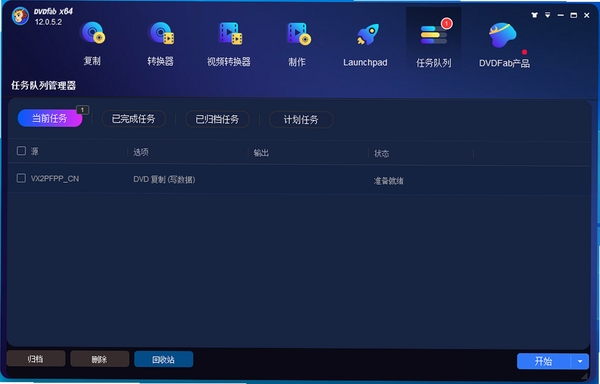Click the DVD 复制 option text
Image resolution: width=600 pixels, height=384 pixels.
164,179
